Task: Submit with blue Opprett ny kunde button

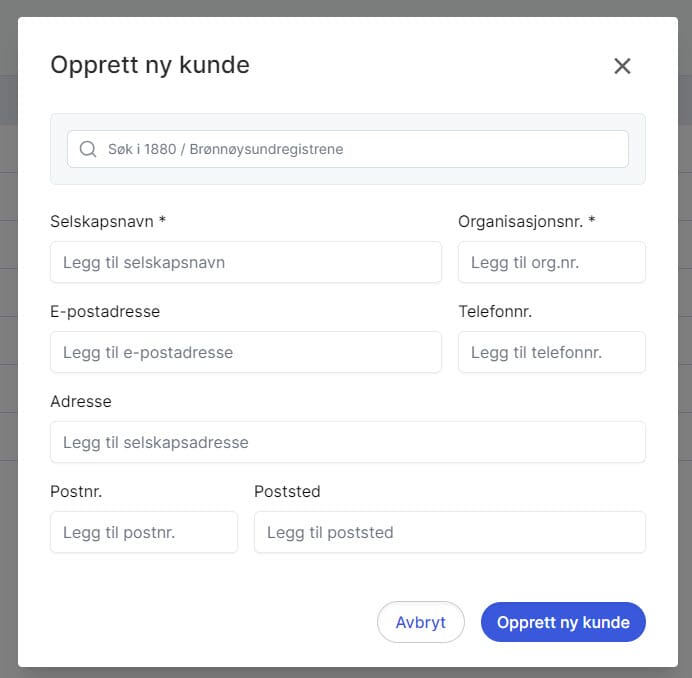Action: 563,622
